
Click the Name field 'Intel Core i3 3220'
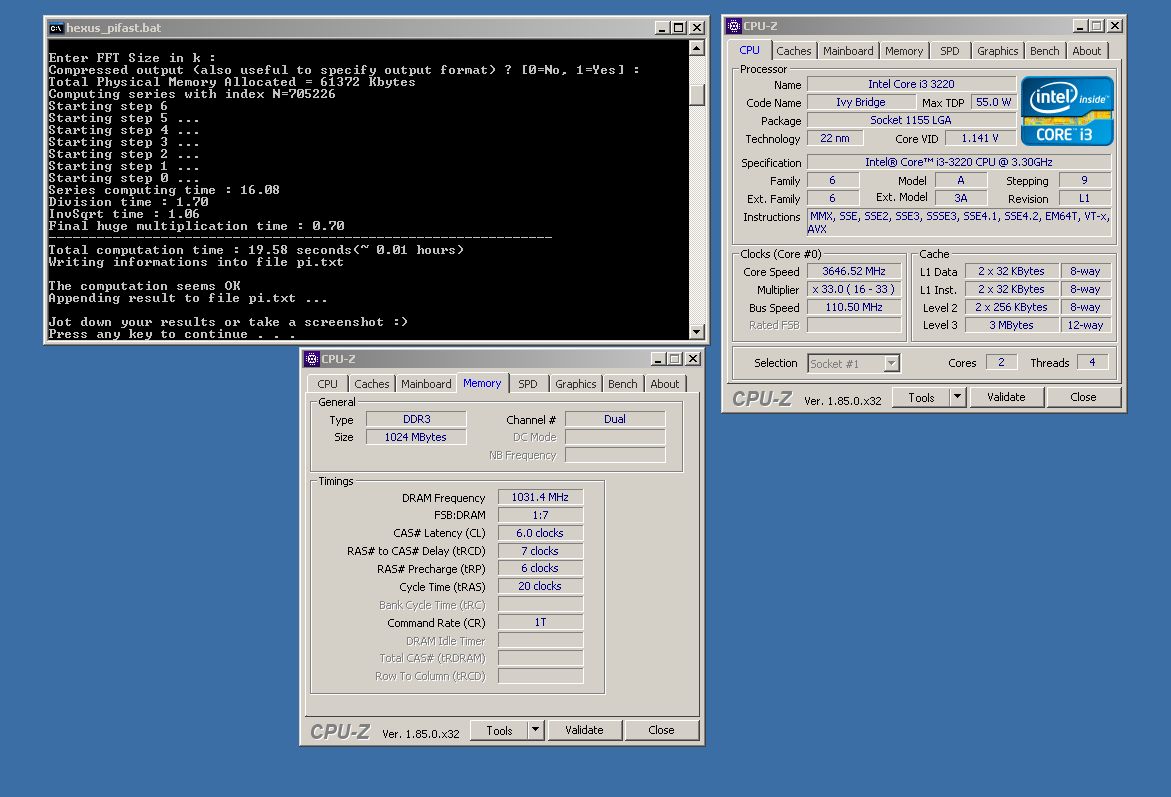coord(911,84)
